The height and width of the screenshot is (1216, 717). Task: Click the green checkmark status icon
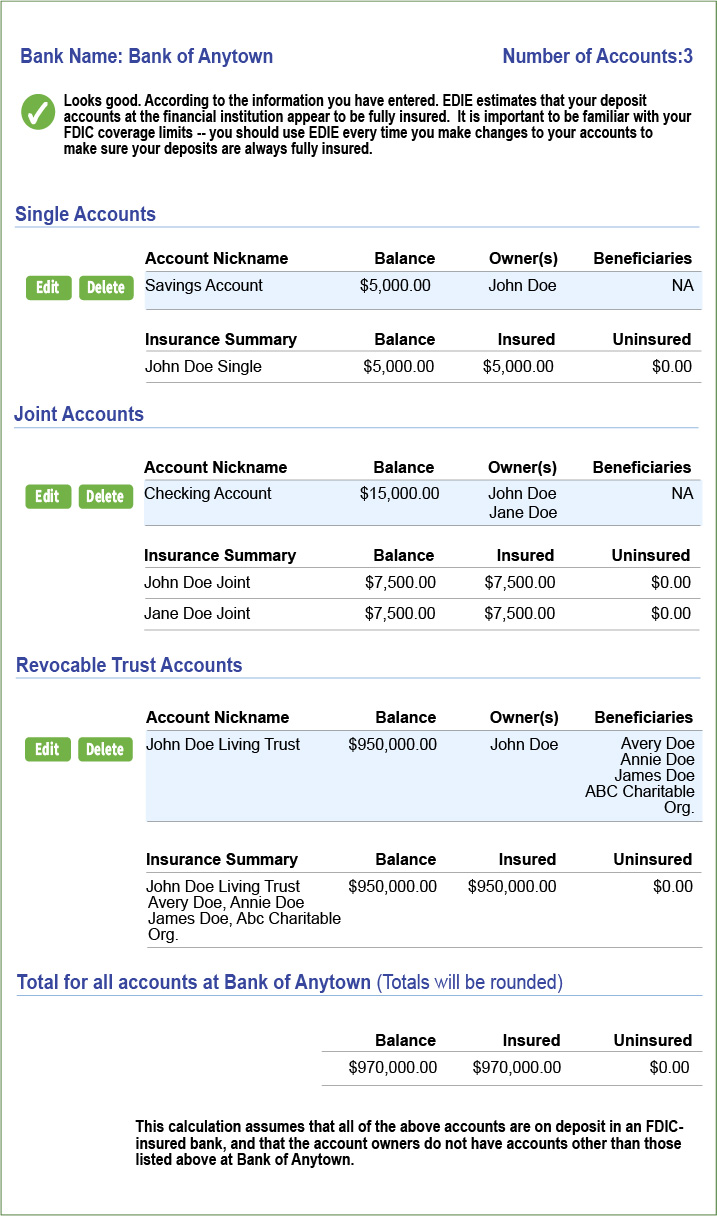(x=38, y=112)
